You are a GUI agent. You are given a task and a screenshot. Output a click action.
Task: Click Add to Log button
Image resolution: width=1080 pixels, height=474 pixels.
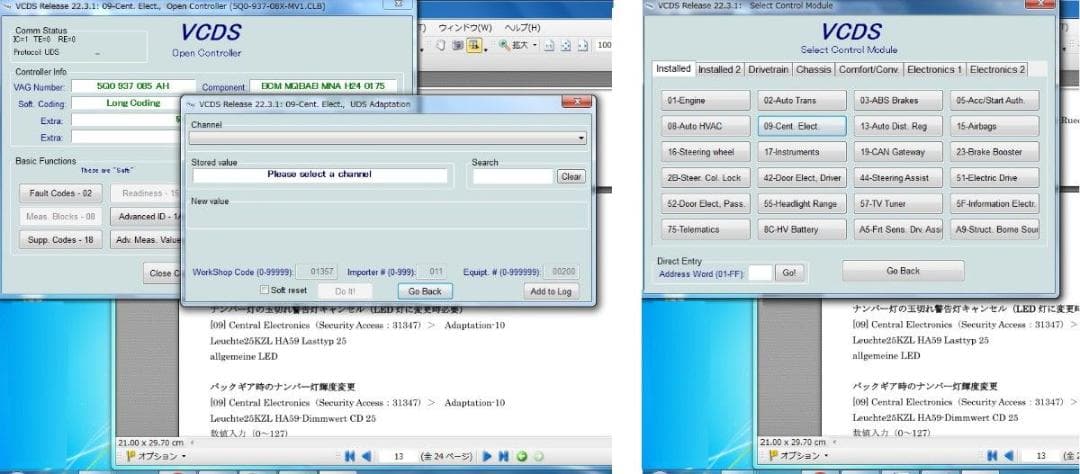click(x=551, y=291)
